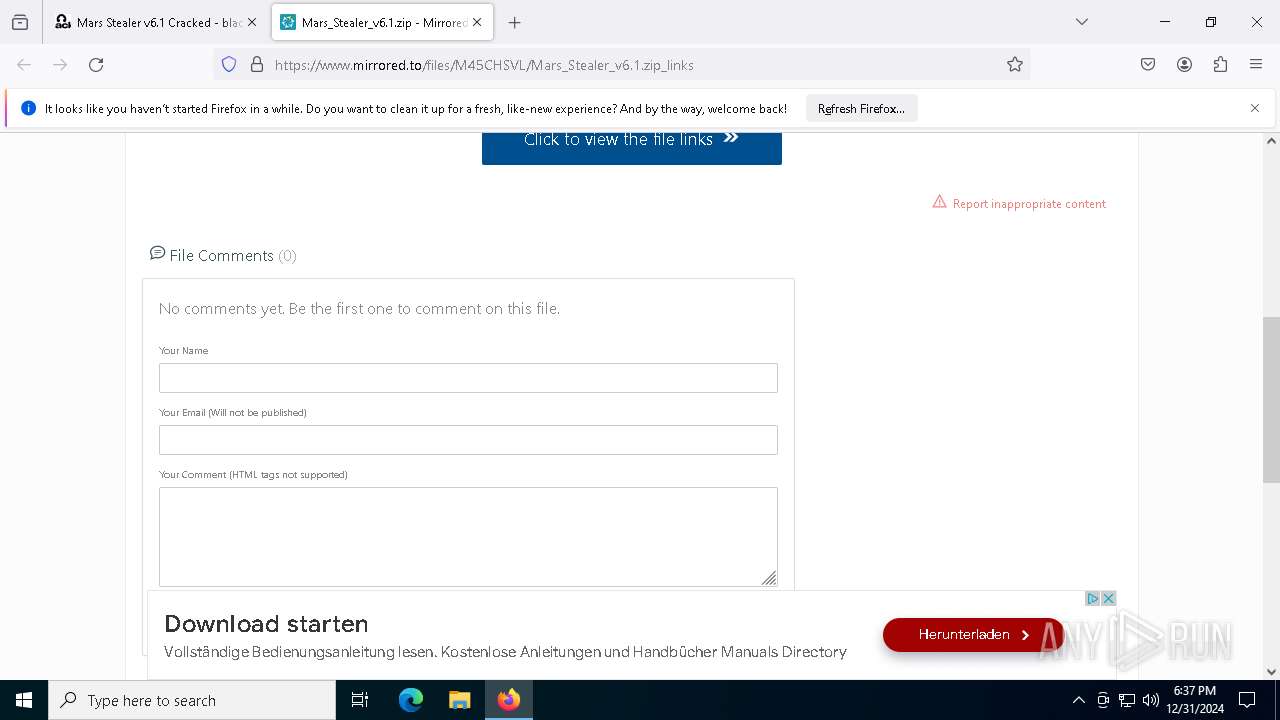Dismiss the Firefox refresh notification bar

click(x=1255, y=108)
